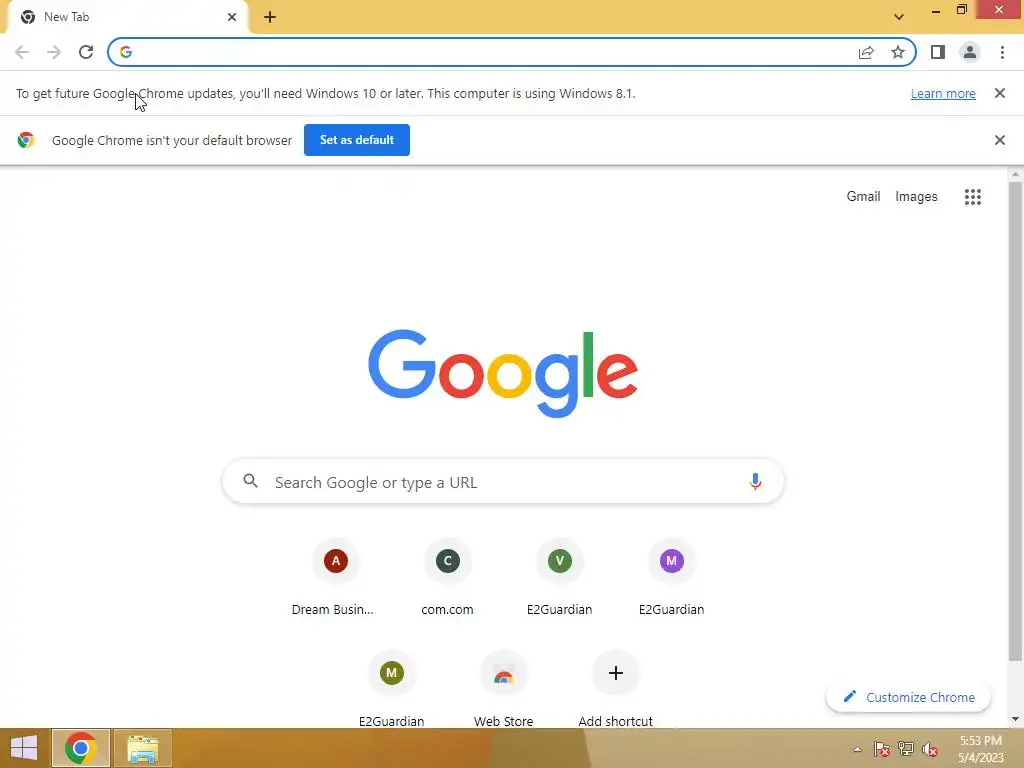The image size is (1024, 768).
Task: Close the New Tab tab
Action: (x=232, y=17)
